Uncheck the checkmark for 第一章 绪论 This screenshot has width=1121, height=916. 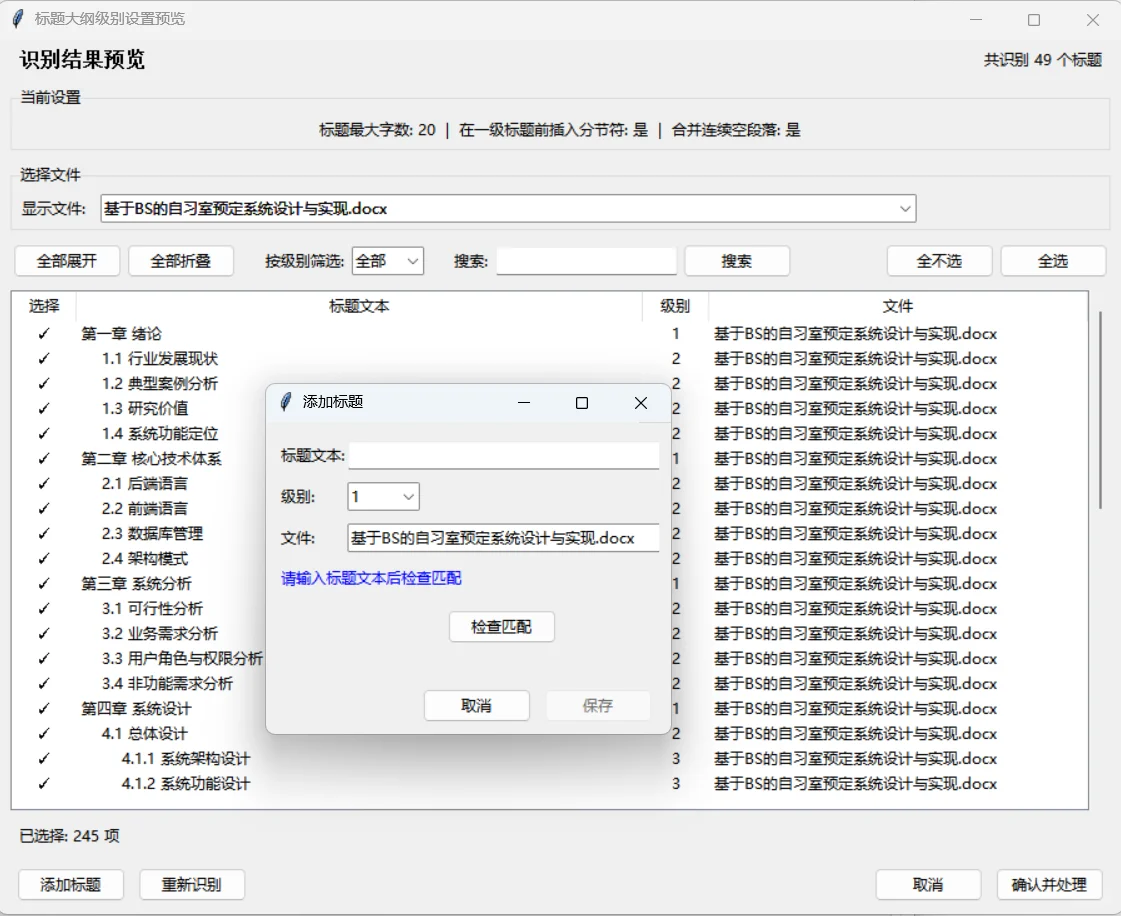tap(42, 333)
